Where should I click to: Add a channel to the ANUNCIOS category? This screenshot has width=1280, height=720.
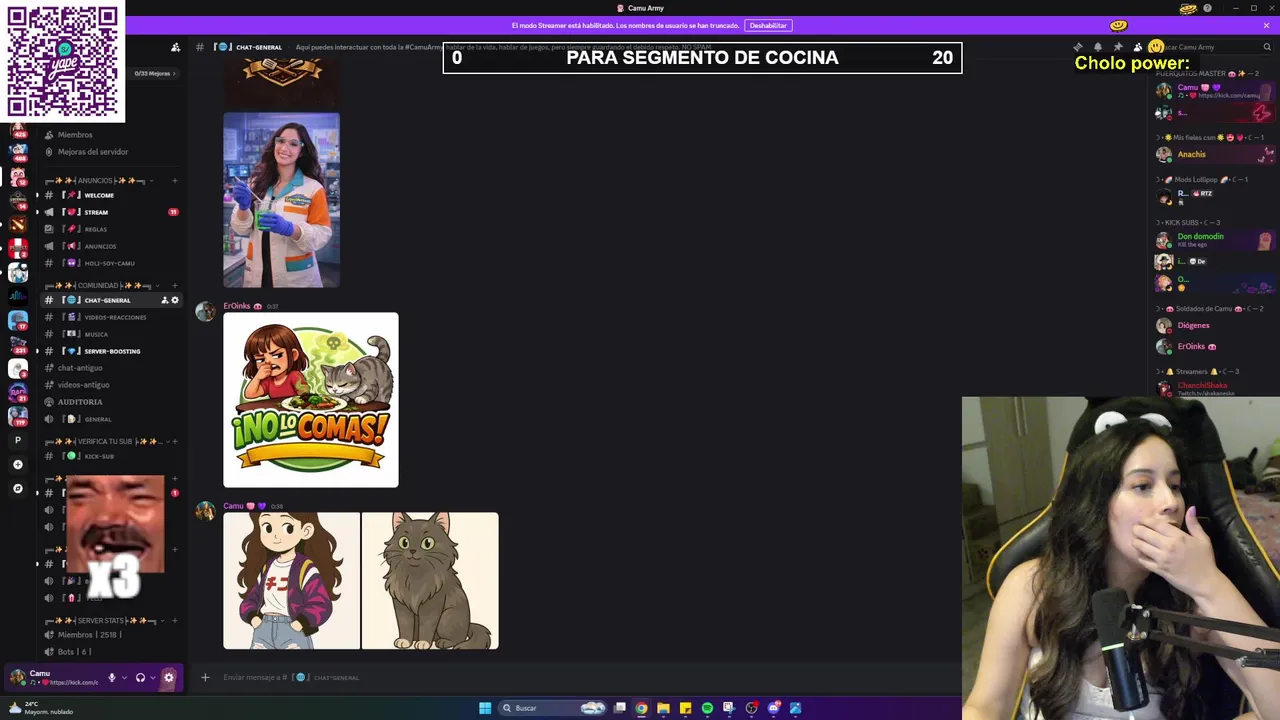pos(174,181)
